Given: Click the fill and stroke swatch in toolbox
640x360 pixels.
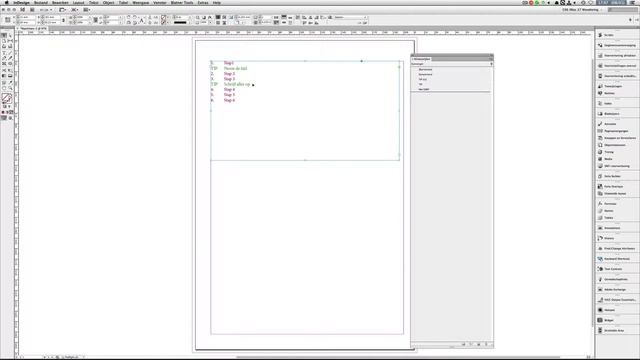Looking at the screenshot, I should click(x=7, y=98).
